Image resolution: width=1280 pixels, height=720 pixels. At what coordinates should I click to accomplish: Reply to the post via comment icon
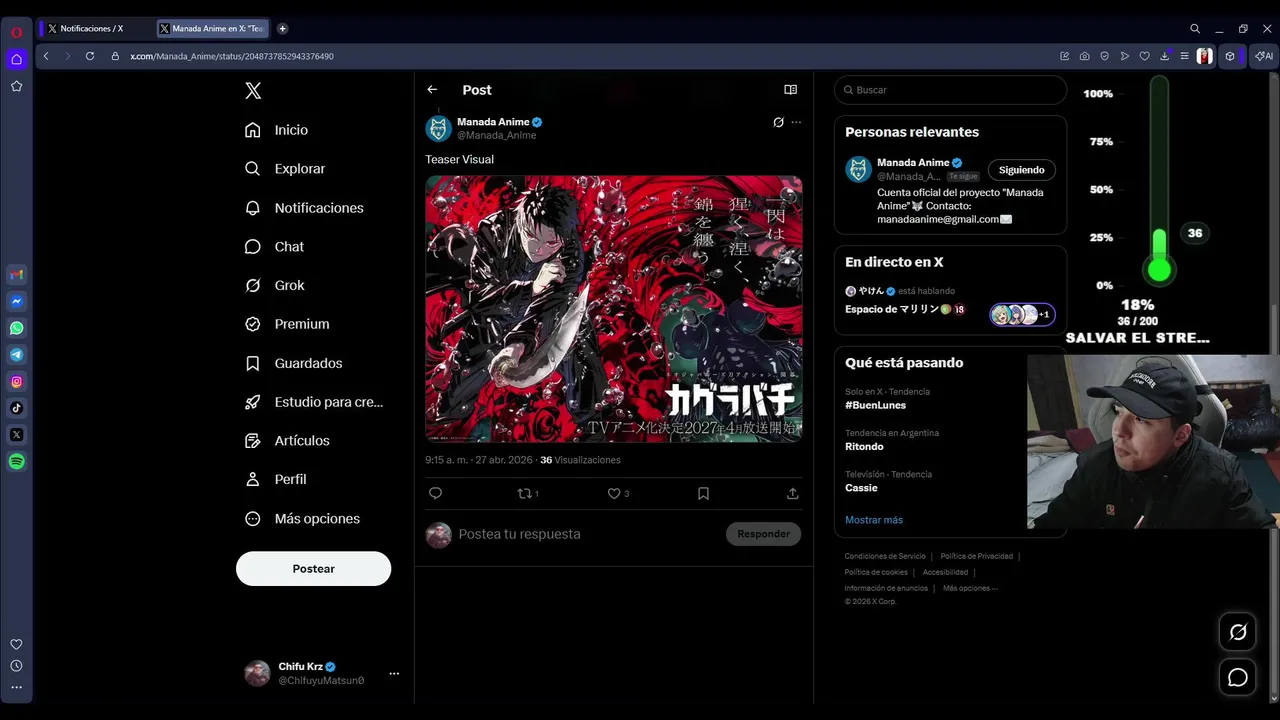click(435, 493)
